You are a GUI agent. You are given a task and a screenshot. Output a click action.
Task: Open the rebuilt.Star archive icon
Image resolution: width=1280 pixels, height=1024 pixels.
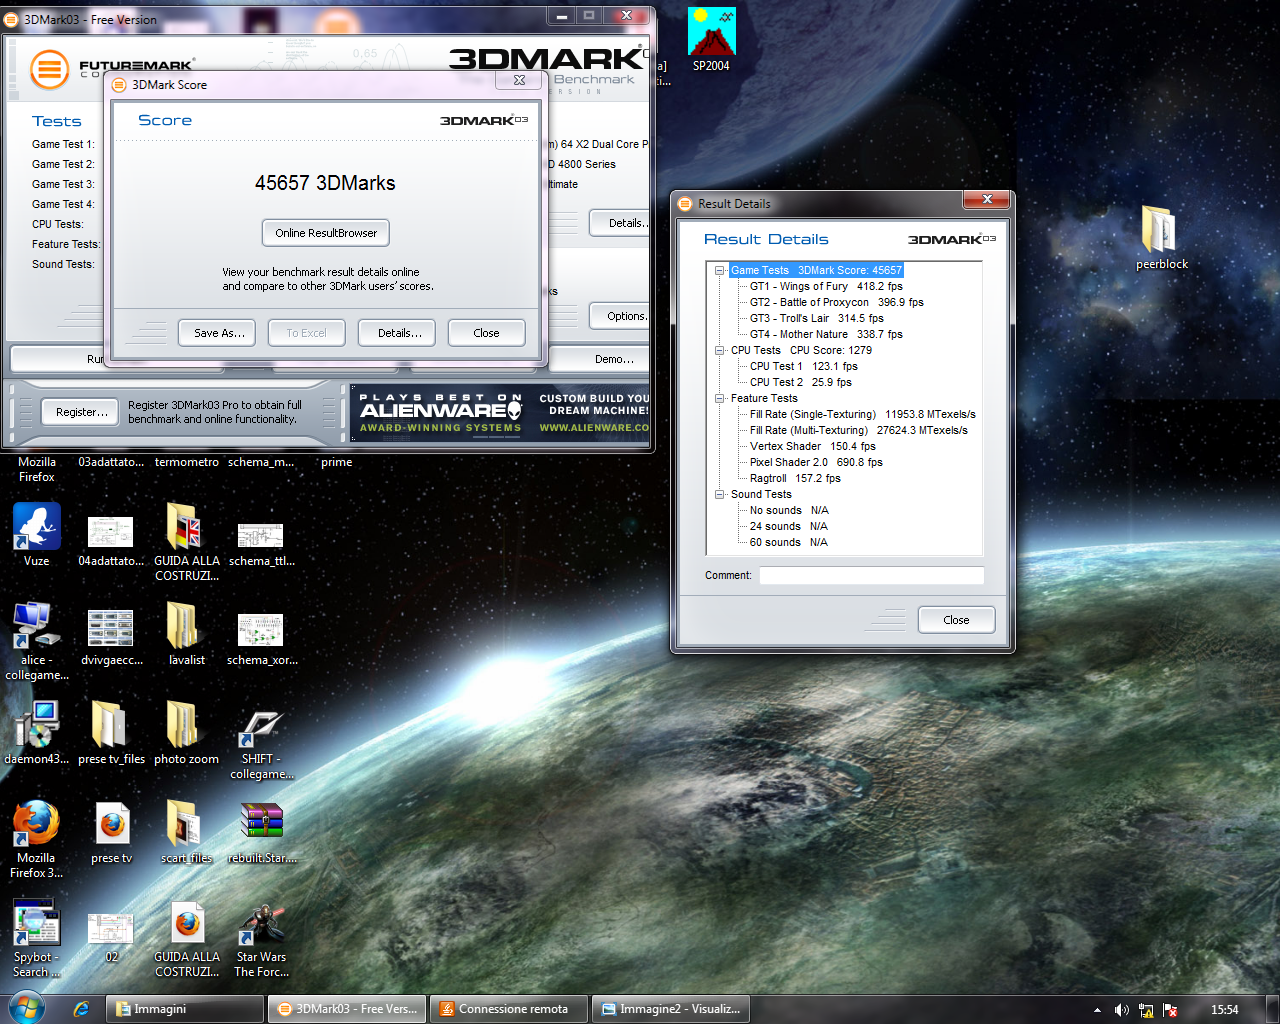[x=261, y=832]
